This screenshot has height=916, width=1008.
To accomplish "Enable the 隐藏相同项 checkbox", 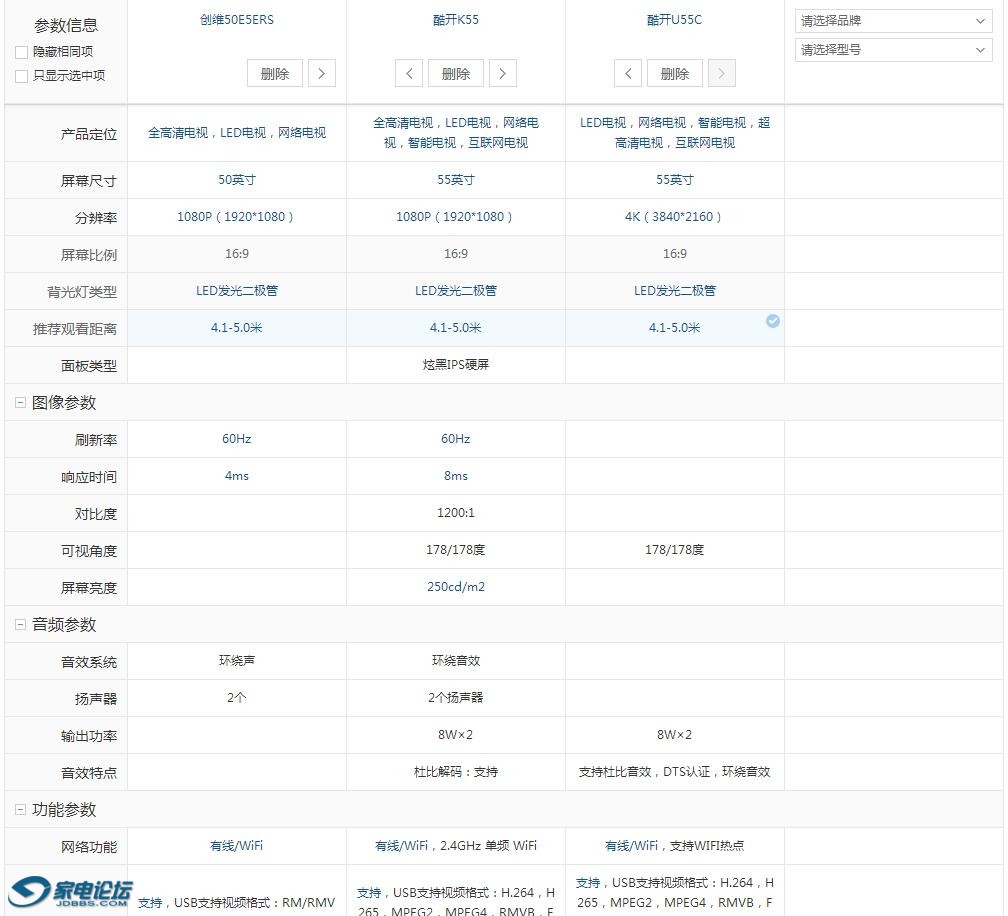I will point(21,53).
